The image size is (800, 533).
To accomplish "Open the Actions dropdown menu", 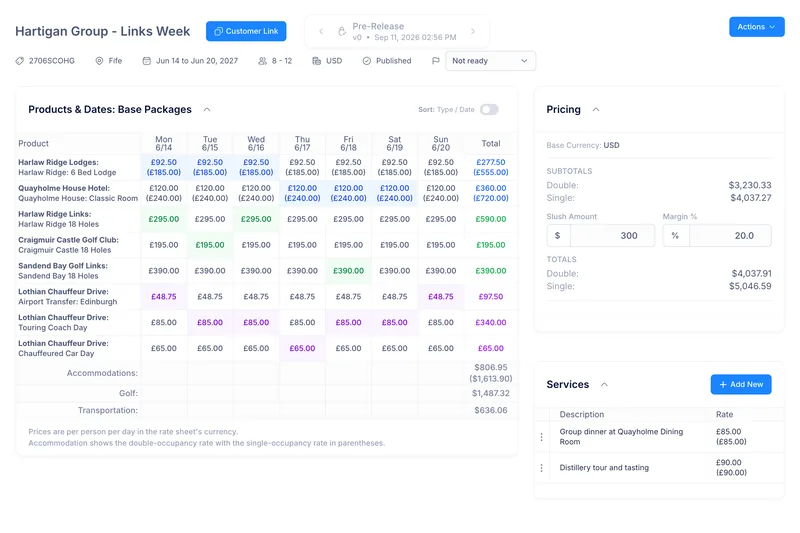I will pos(757,27).
